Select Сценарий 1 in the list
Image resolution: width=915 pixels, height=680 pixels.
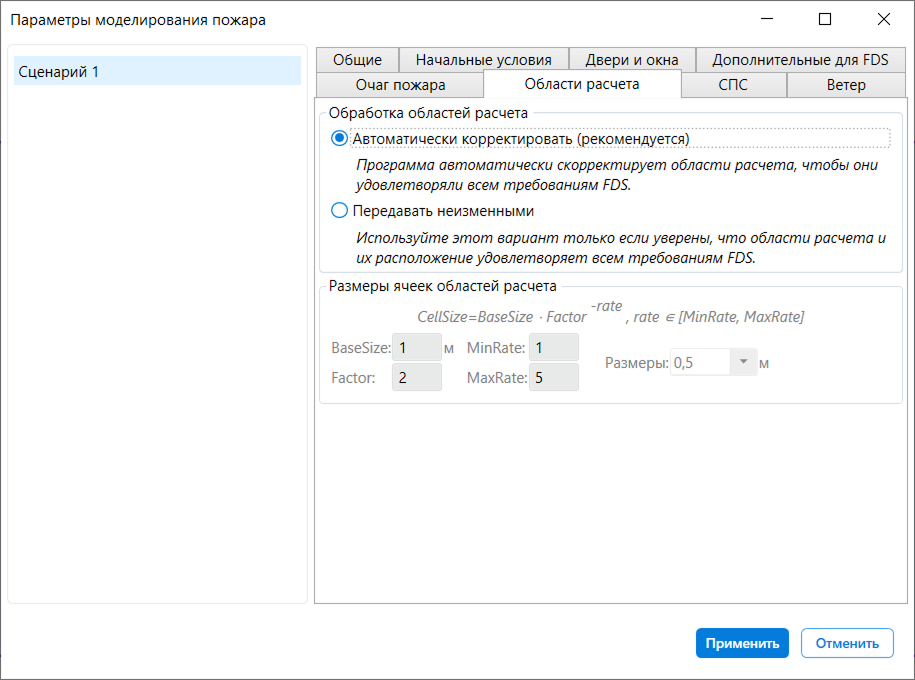point(158,71)
